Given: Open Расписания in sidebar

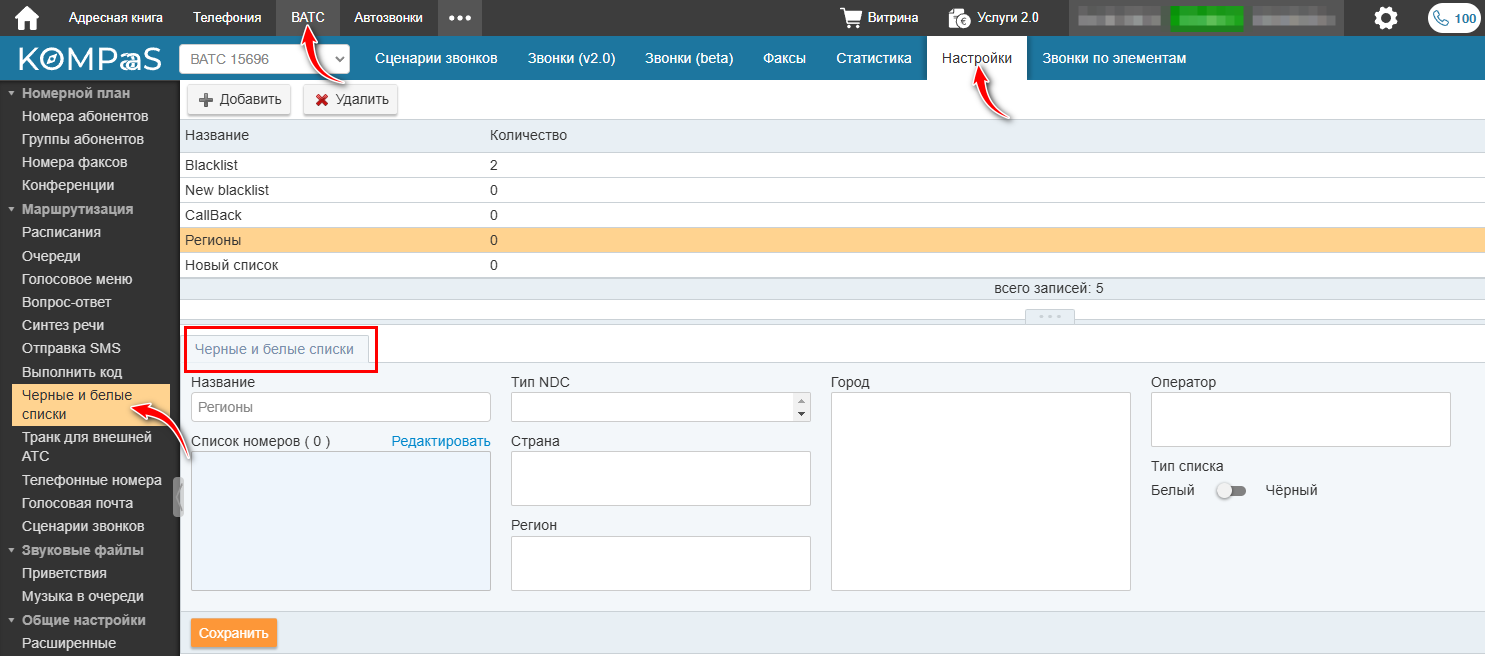Looking at the screenshot, I should [61, 232].
